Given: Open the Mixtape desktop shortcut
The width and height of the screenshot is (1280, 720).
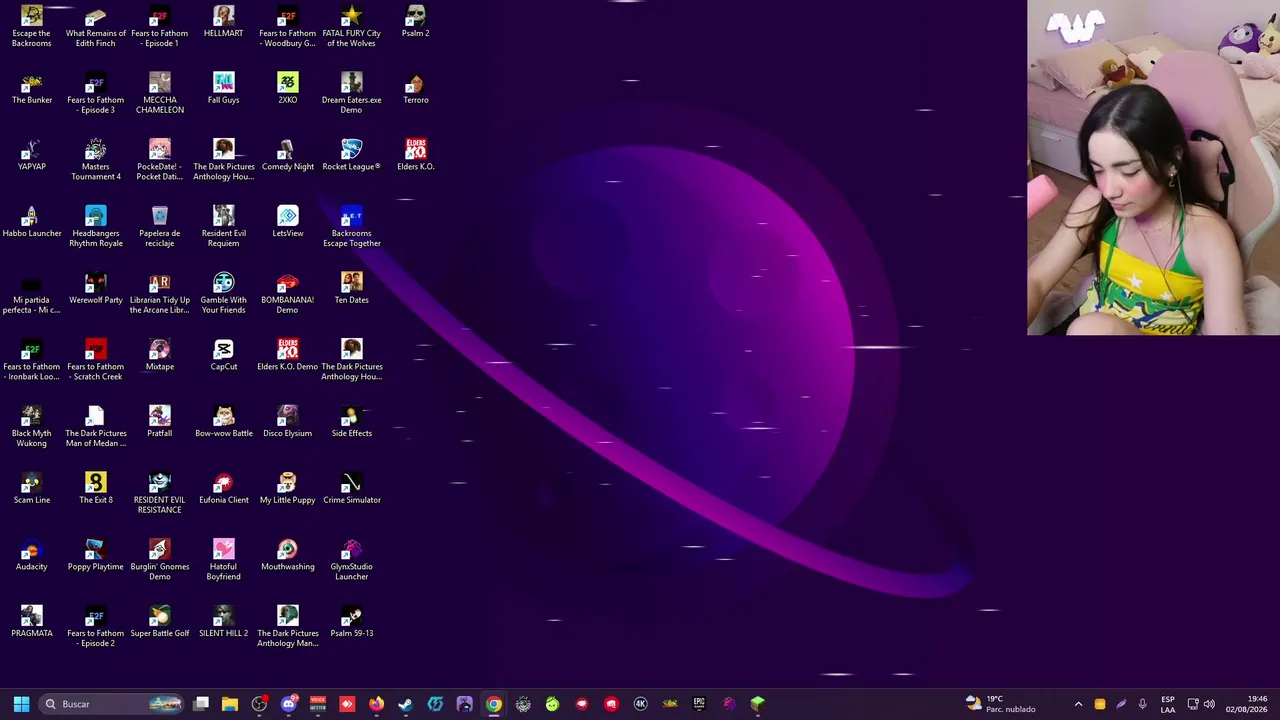Looking at the screenshot, I should click(160, 356).
